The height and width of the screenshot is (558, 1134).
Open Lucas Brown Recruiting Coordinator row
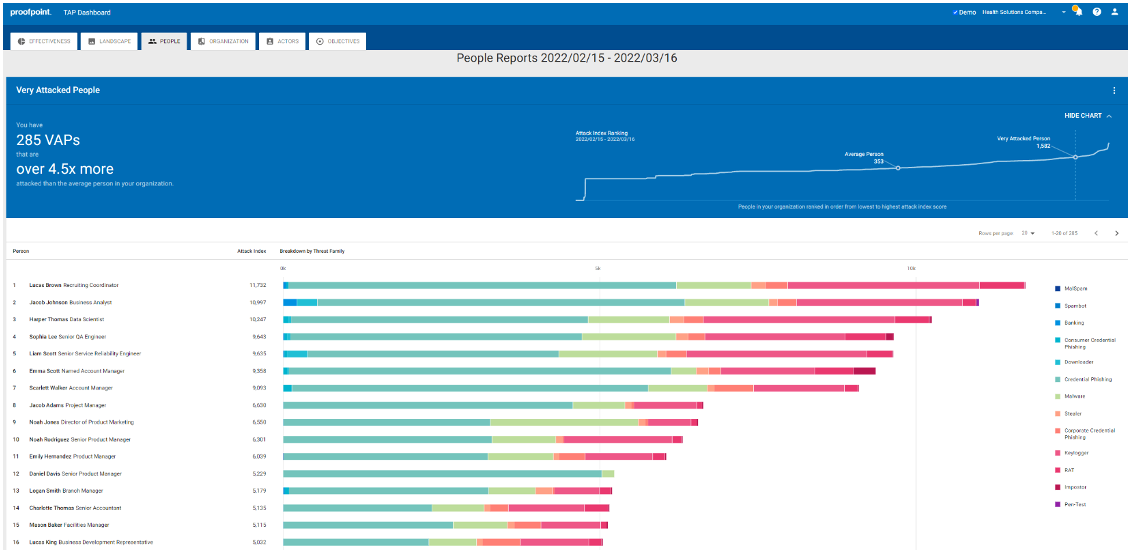(74, 285)
